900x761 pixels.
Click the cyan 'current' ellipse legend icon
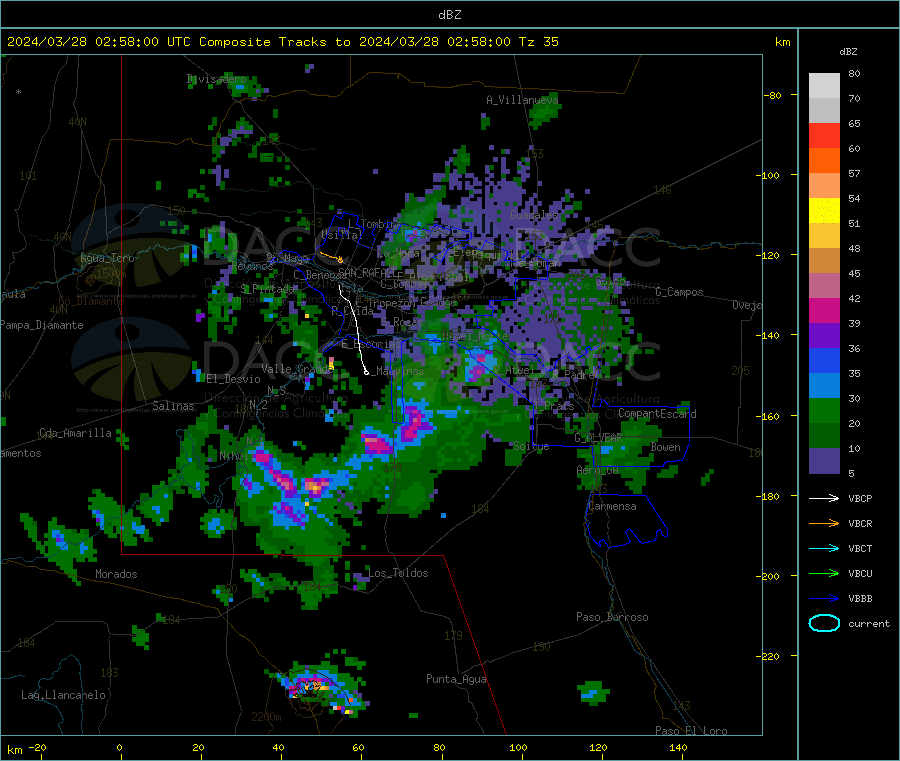click(x=824, y=623)
